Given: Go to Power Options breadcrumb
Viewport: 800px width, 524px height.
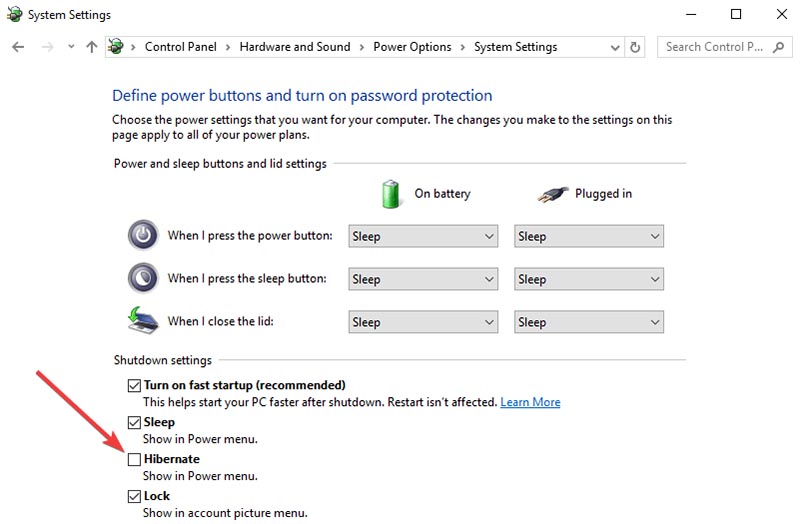Looking at the screenshot, I should tap(412, 47).
